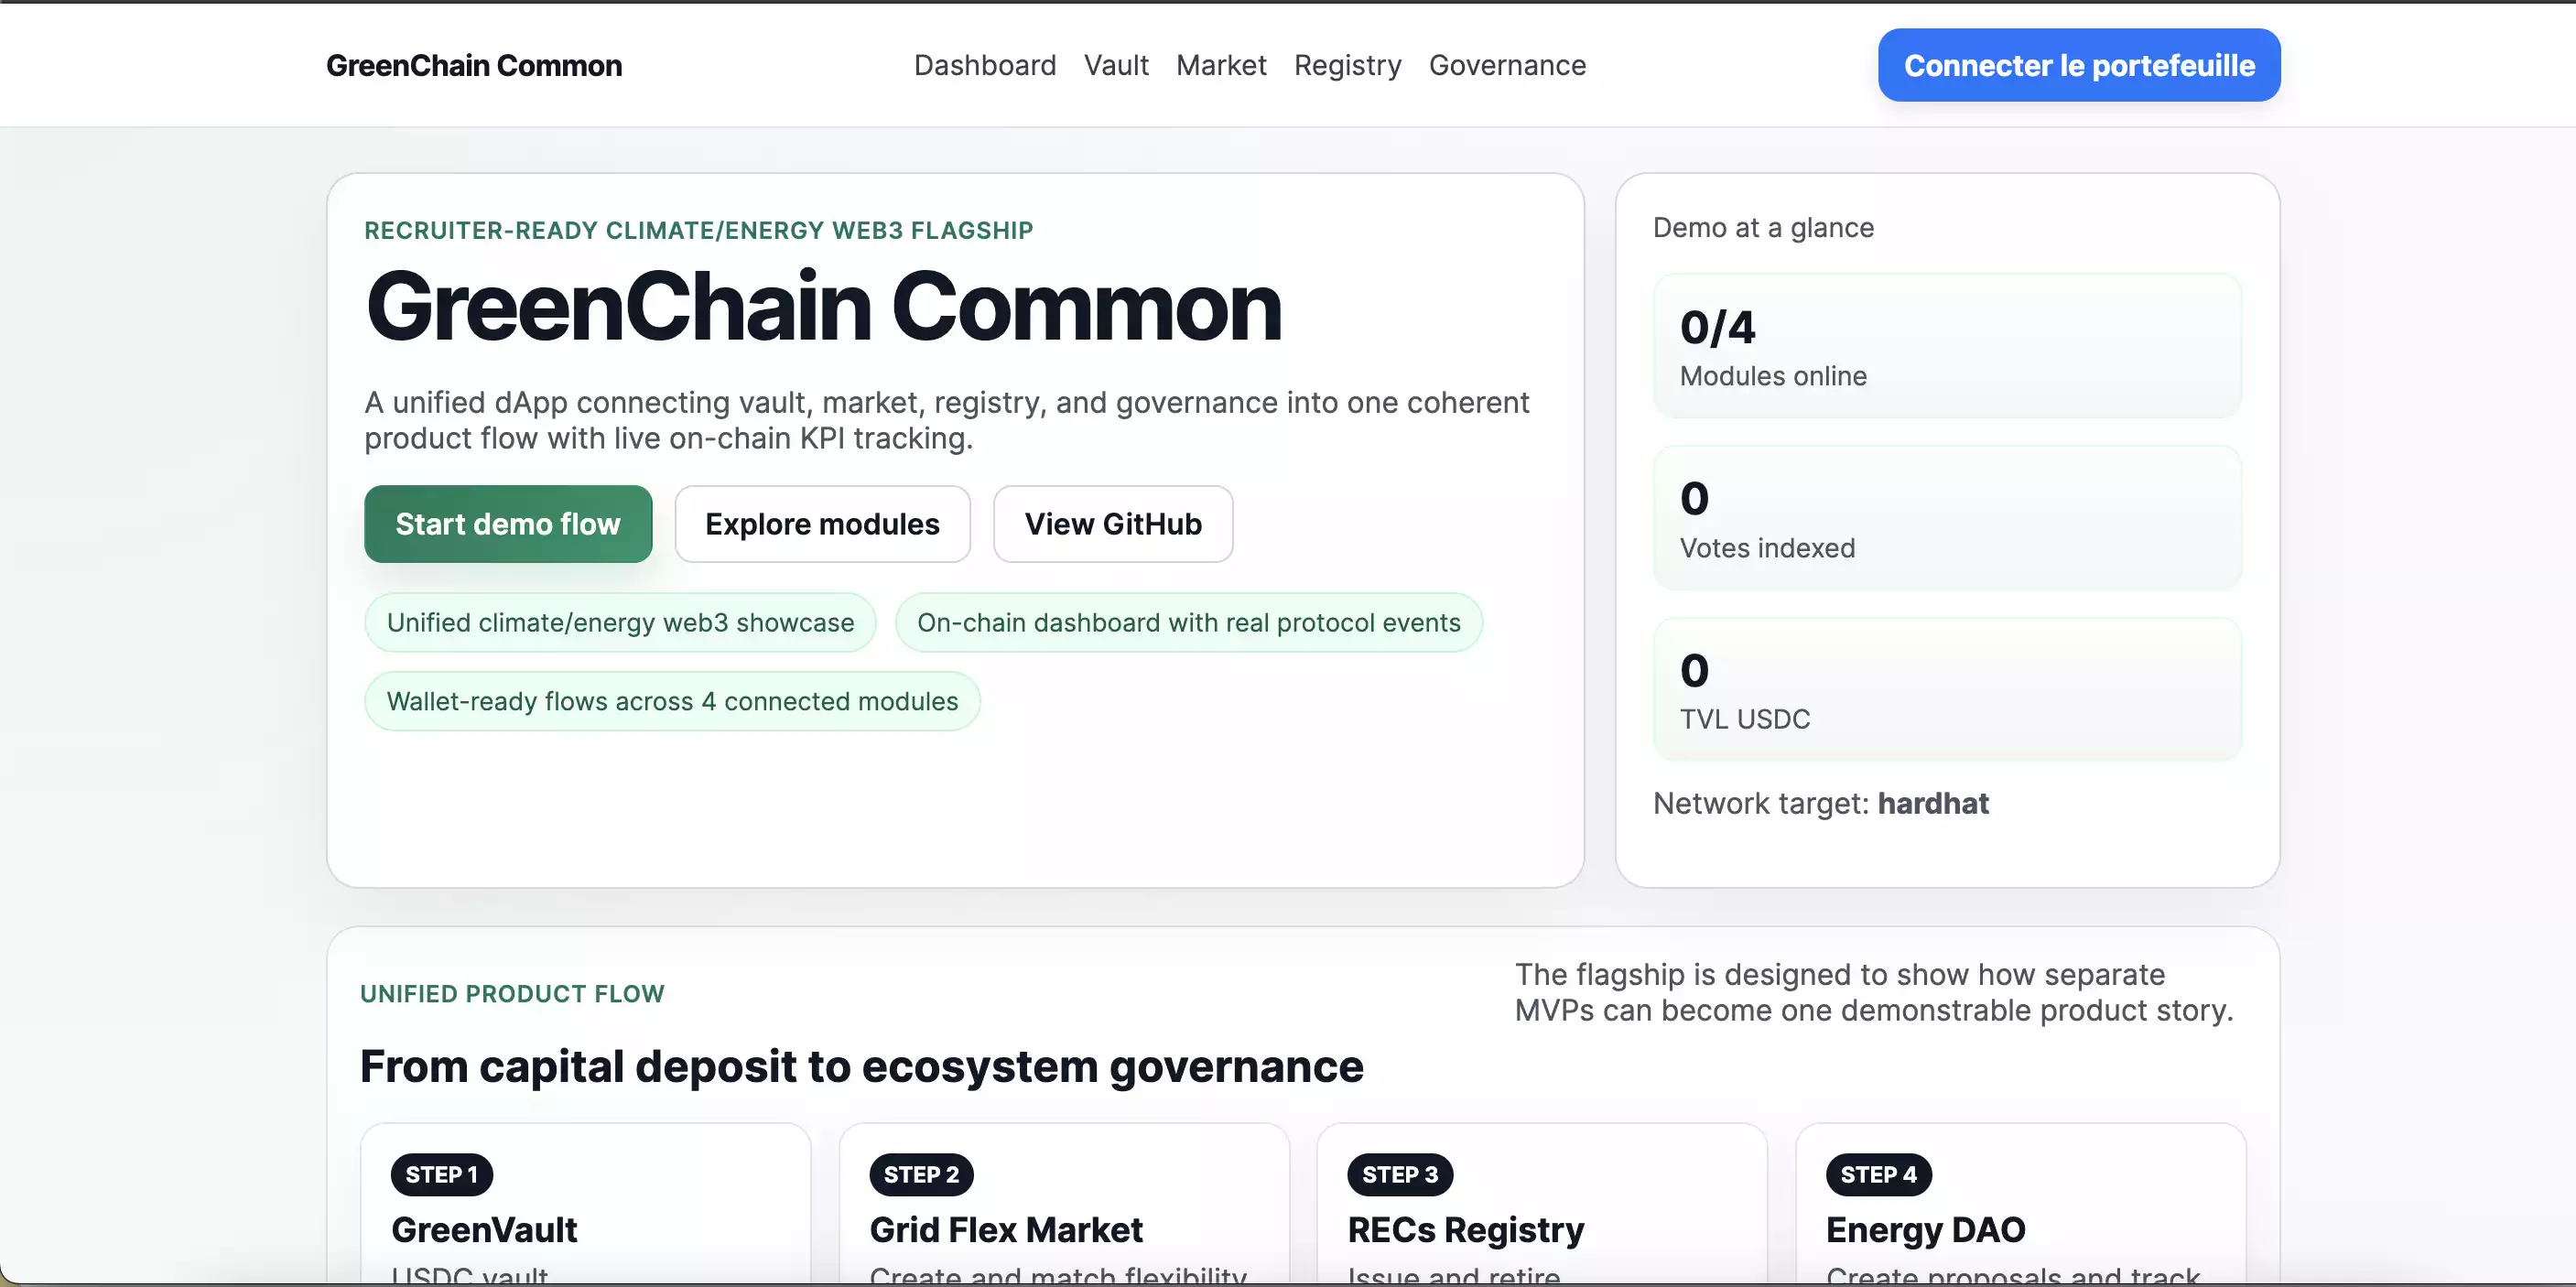Click Start demo flow
The image size is (2576, 1287).
pyautogui.click(x=508, y=523)
